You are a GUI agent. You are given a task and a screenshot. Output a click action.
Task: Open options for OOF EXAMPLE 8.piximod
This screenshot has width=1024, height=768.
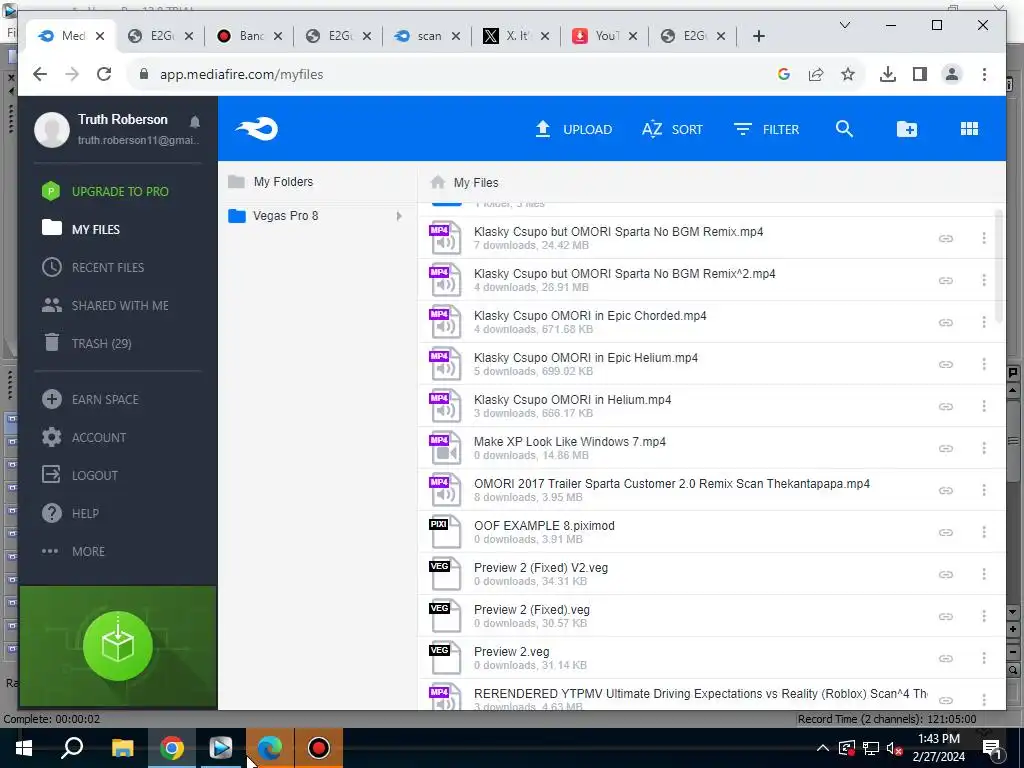tap(984, 532)
